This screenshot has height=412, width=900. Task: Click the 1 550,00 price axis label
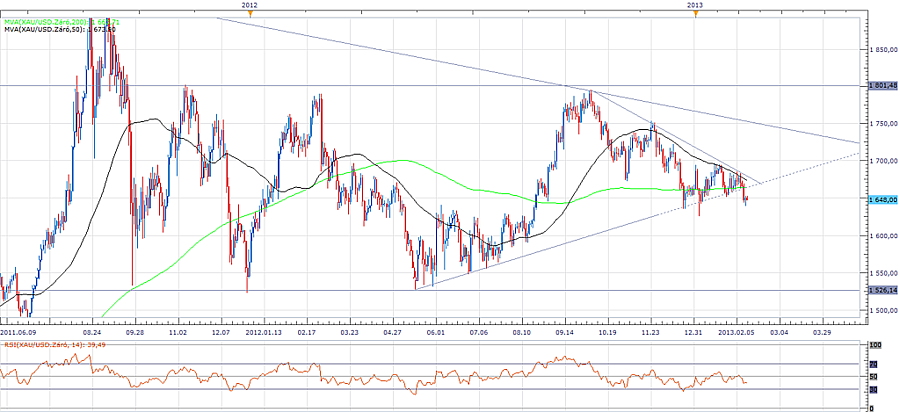[x=880, y=273]
